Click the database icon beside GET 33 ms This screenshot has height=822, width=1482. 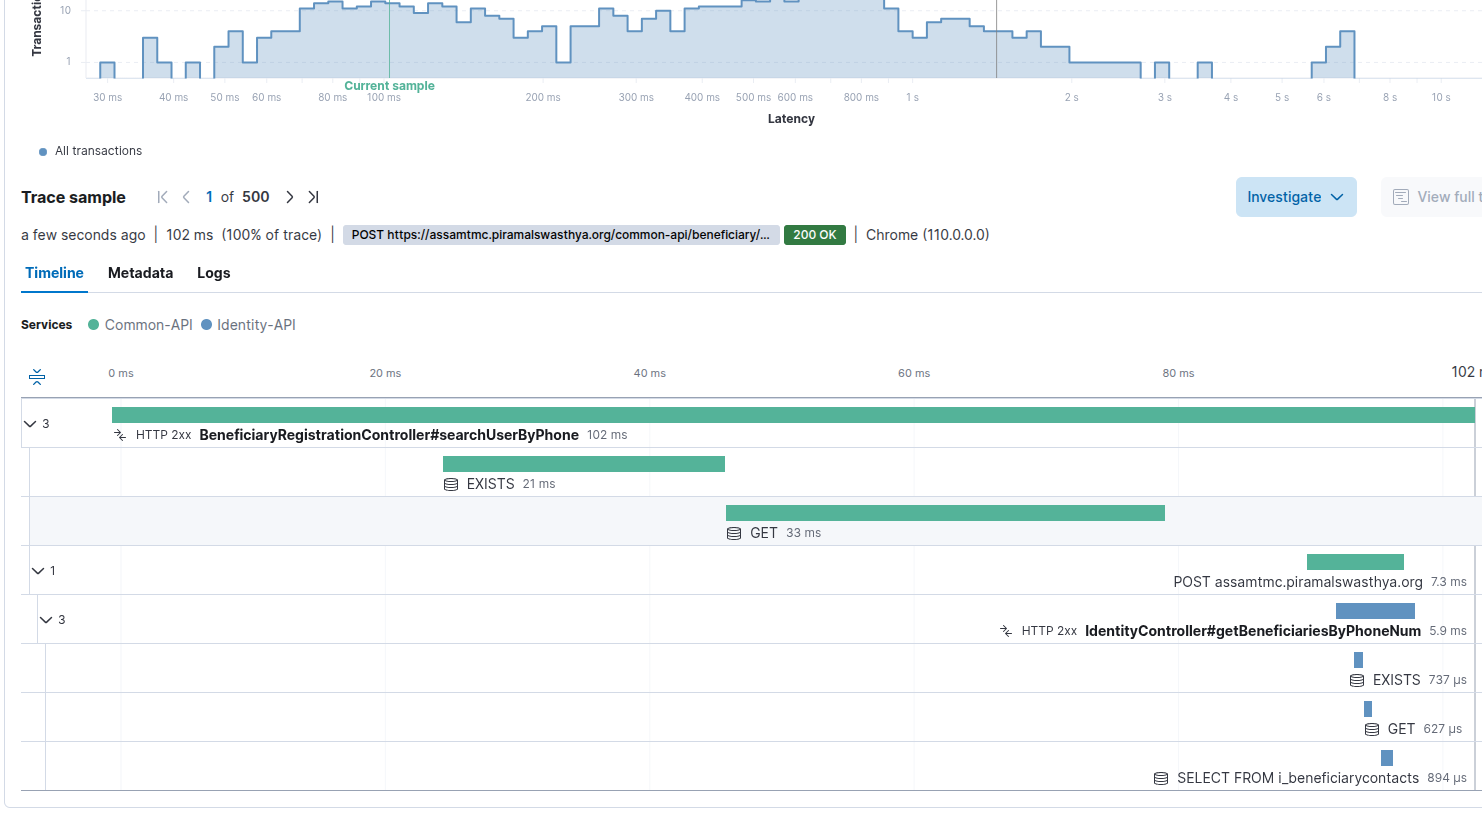click(x=734, y=533)
